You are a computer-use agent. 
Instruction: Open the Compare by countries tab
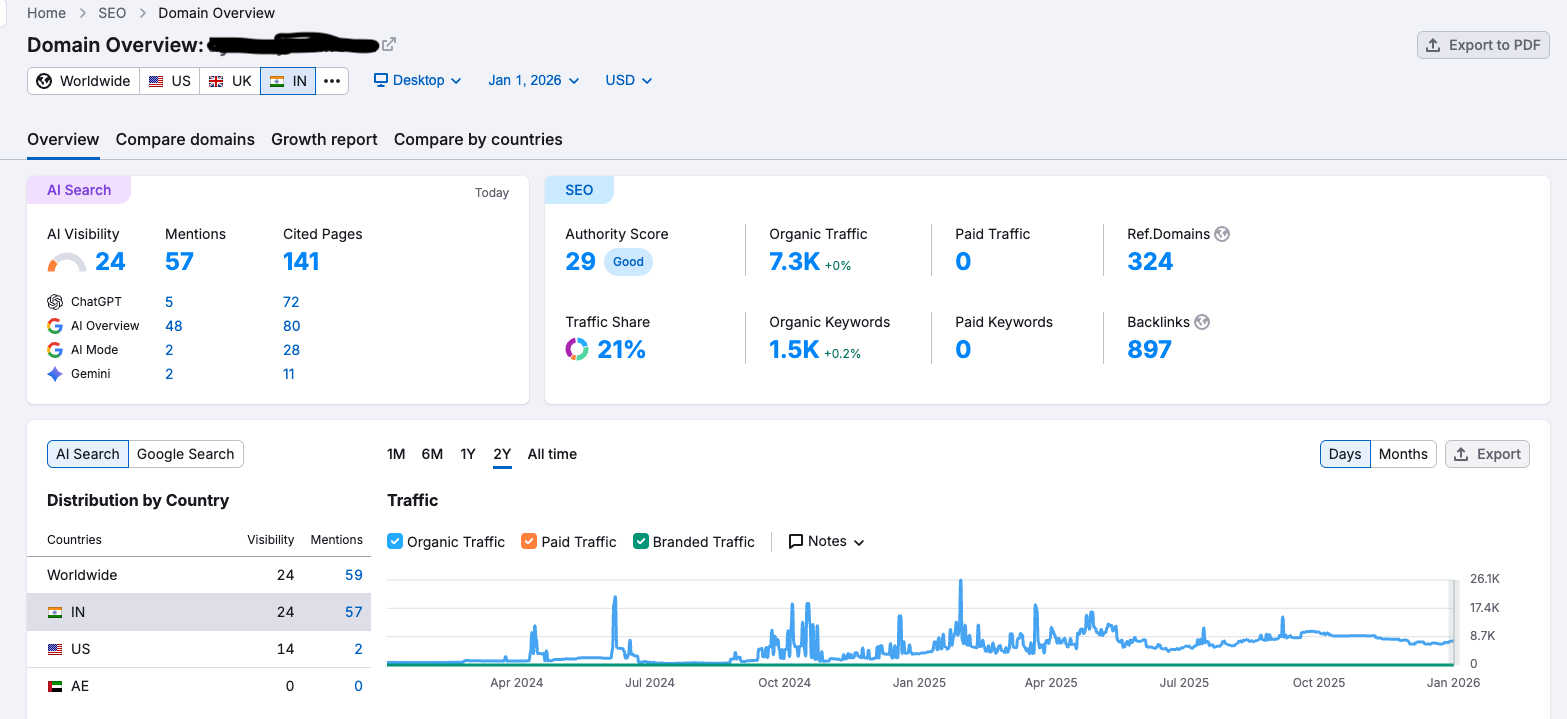[478, 139]
